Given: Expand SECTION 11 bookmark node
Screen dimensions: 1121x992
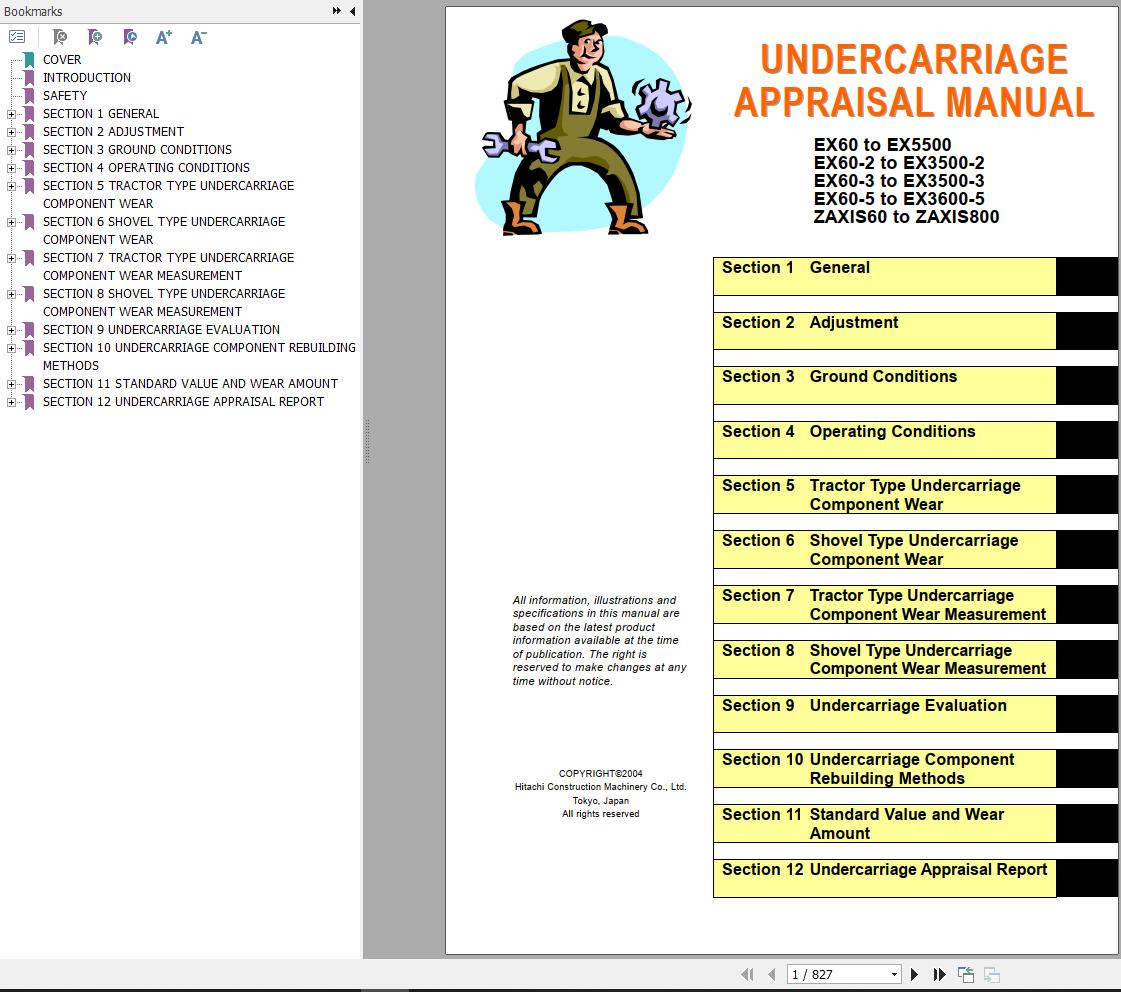Looking at the screenshot, I should [11, 384].
